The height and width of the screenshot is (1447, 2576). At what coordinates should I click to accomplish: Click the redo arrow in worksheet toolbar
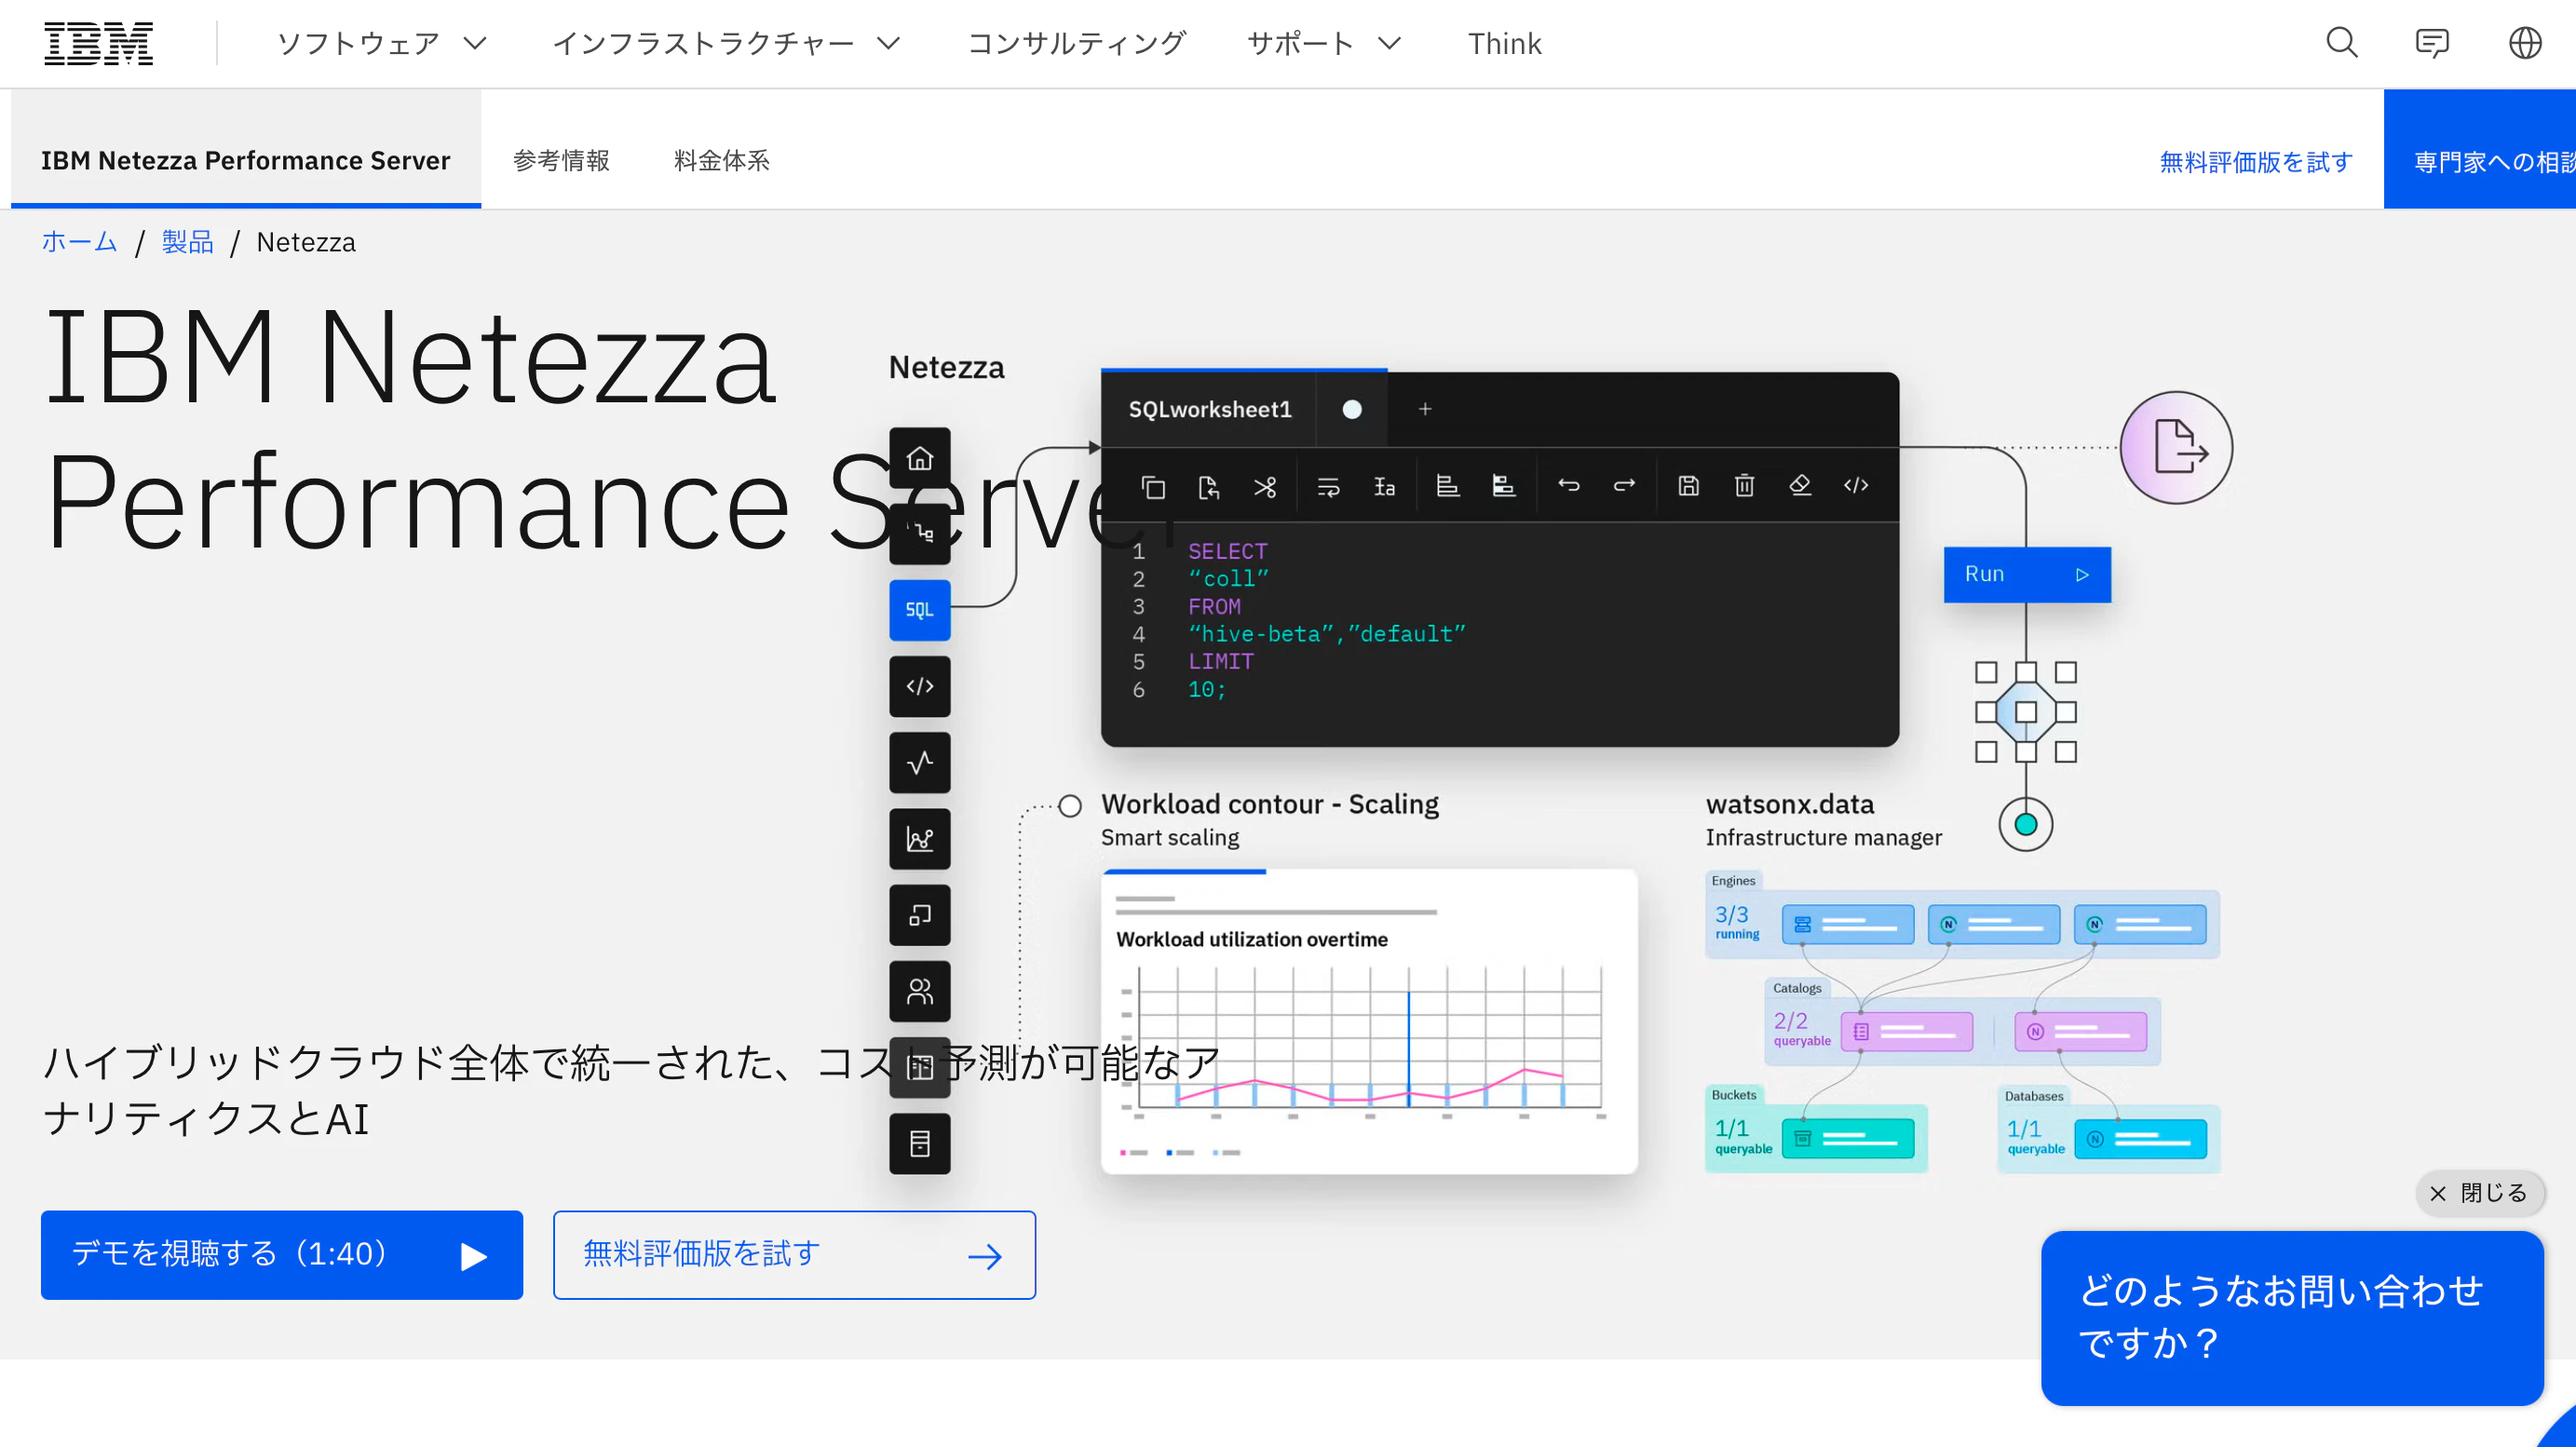(1624, 485)
